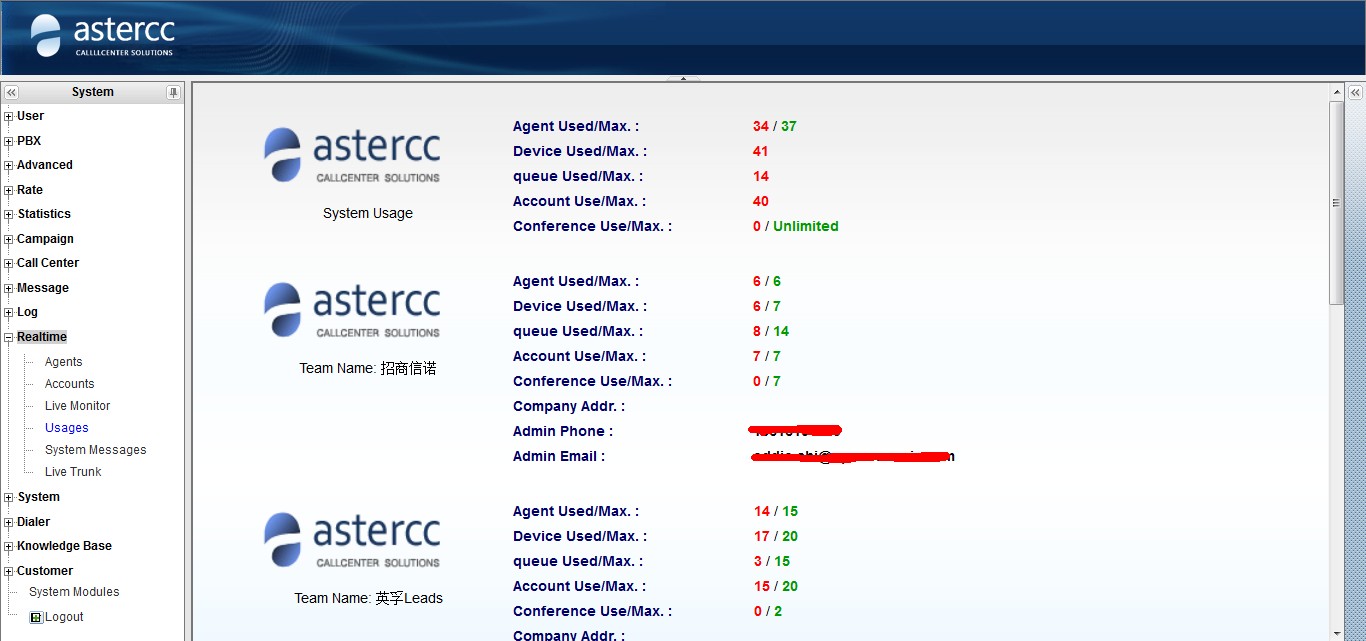The image size is (1366, 641).
Task: Expand the Call Center node
Action: [x=9, y=264]
